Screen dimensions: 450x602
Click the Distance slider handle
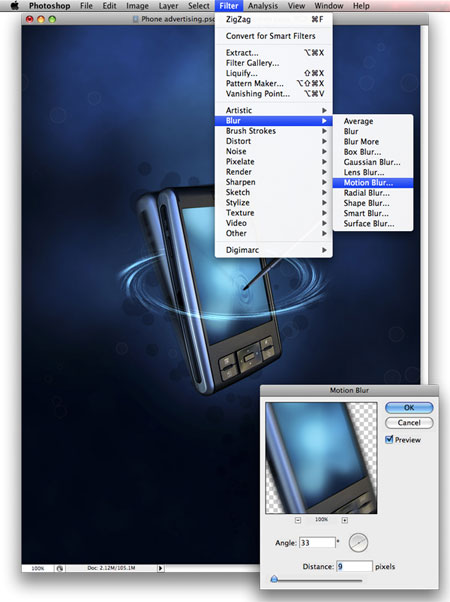(274, 579)
